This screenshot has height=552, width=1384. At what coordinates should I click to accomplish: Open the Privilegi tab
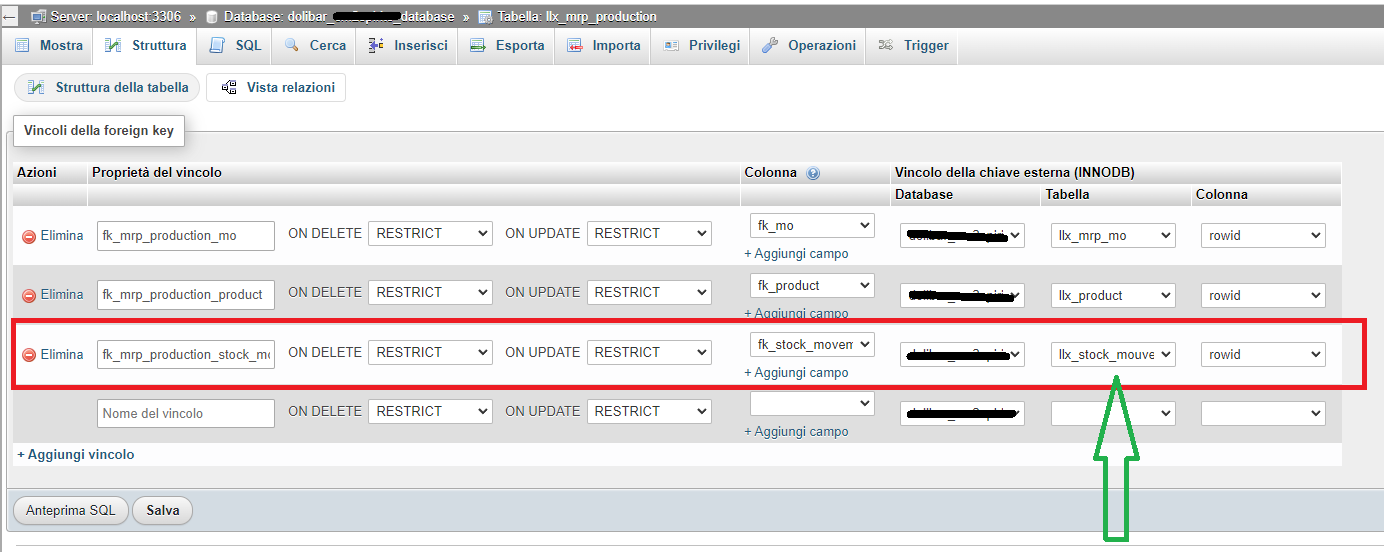point(701,46)
